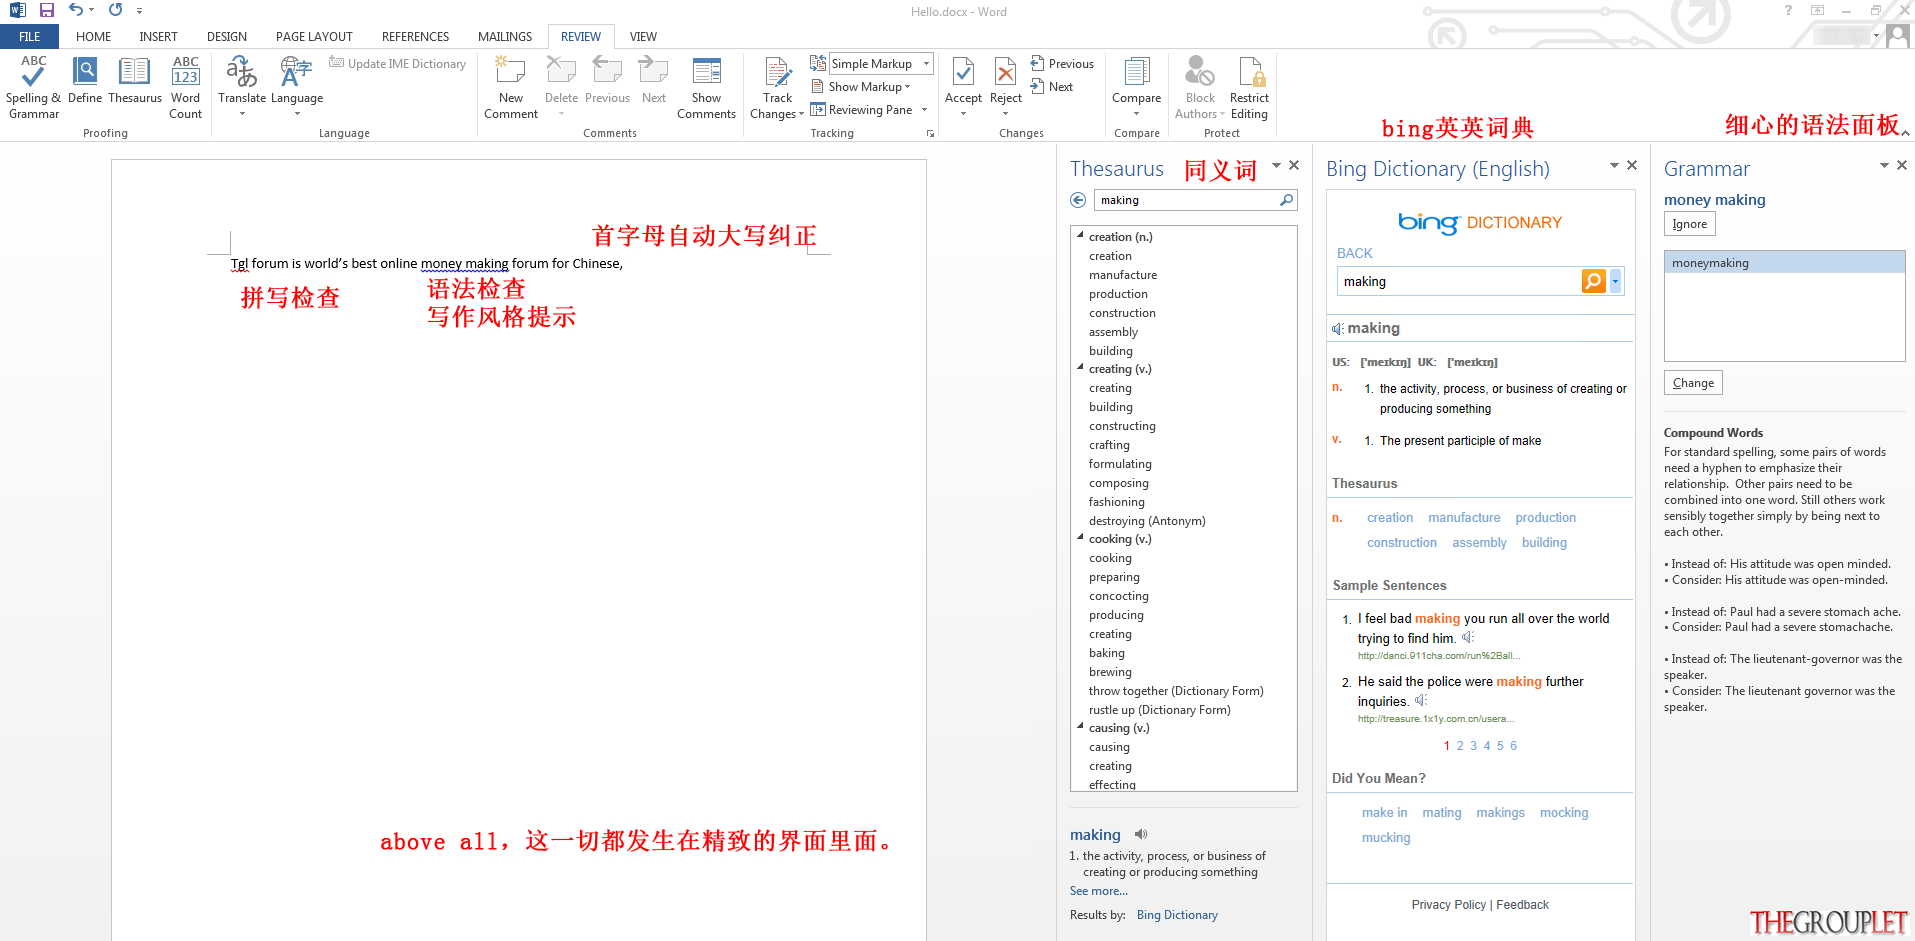This screenshot has height=941, width=1915.
Task: Follow the See more... link
Action: [1098, 891]
